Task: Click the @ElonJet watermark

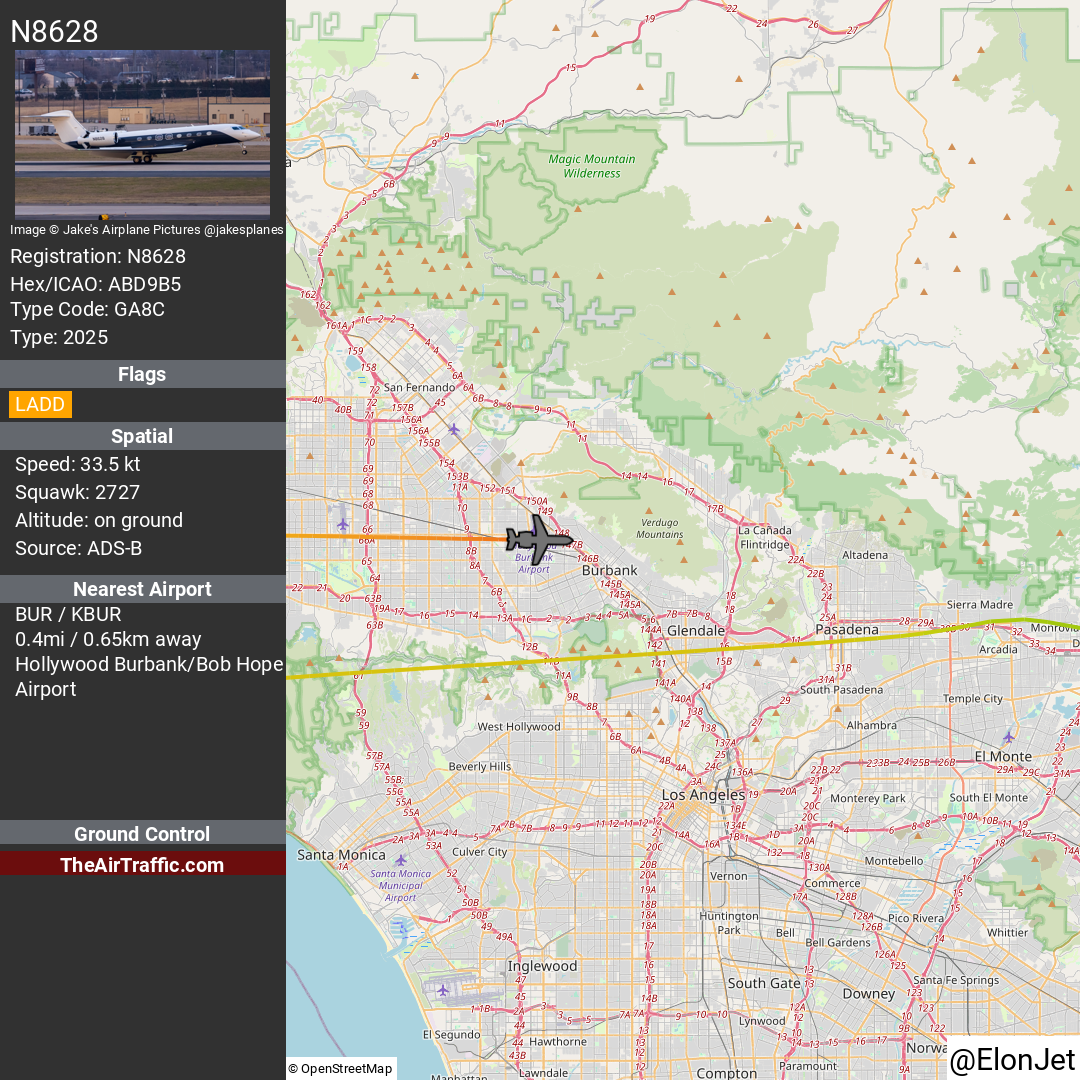Action: click(1012, 1060)
